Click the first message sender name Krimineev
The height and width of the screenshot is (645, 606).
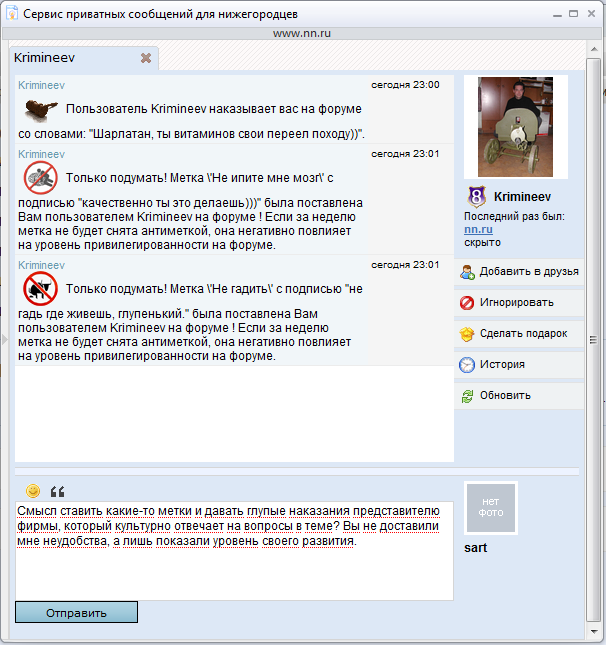(41, 85)
